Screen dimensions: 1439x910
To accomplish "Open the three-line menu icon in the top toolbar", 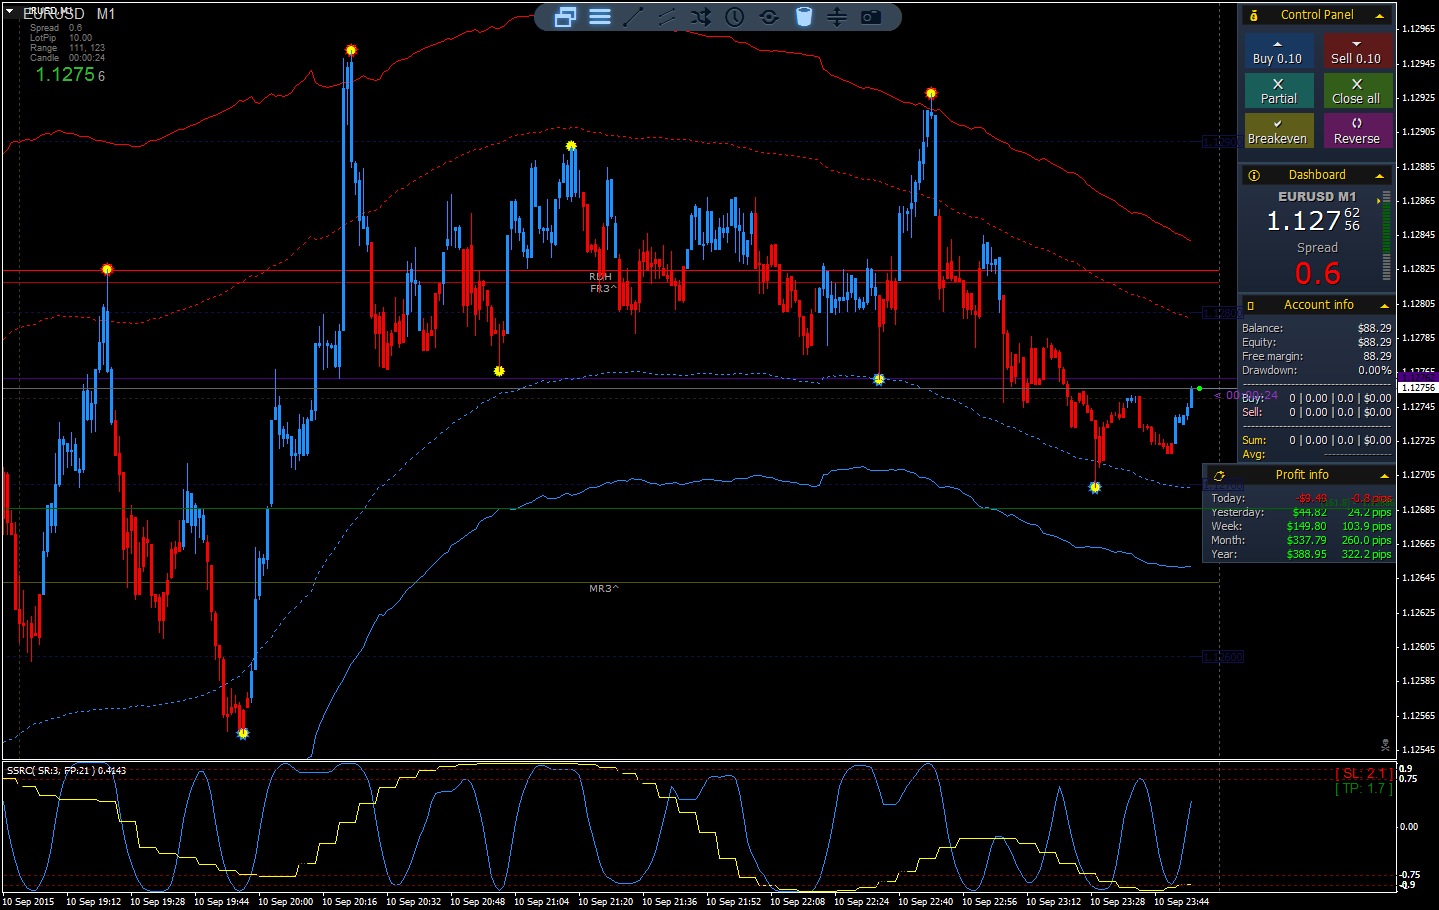I will 600,17.
